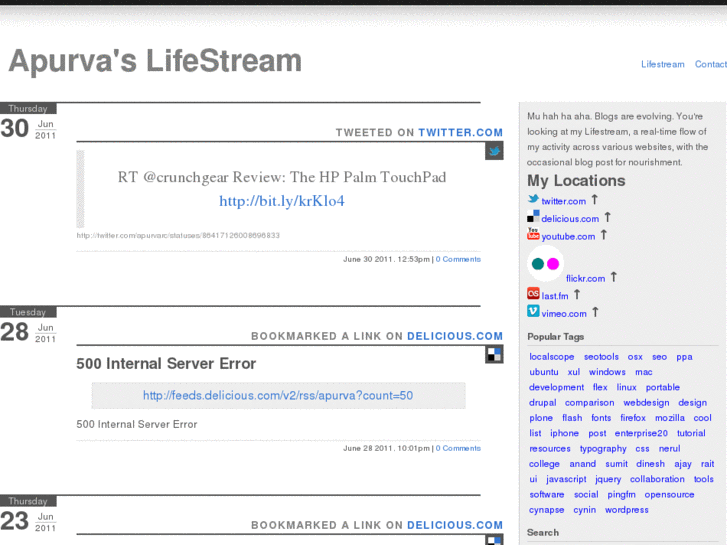Click the Delicious icon beside delicious.com
The width and height of the screenshot is (727, 545).
(533, 216)
